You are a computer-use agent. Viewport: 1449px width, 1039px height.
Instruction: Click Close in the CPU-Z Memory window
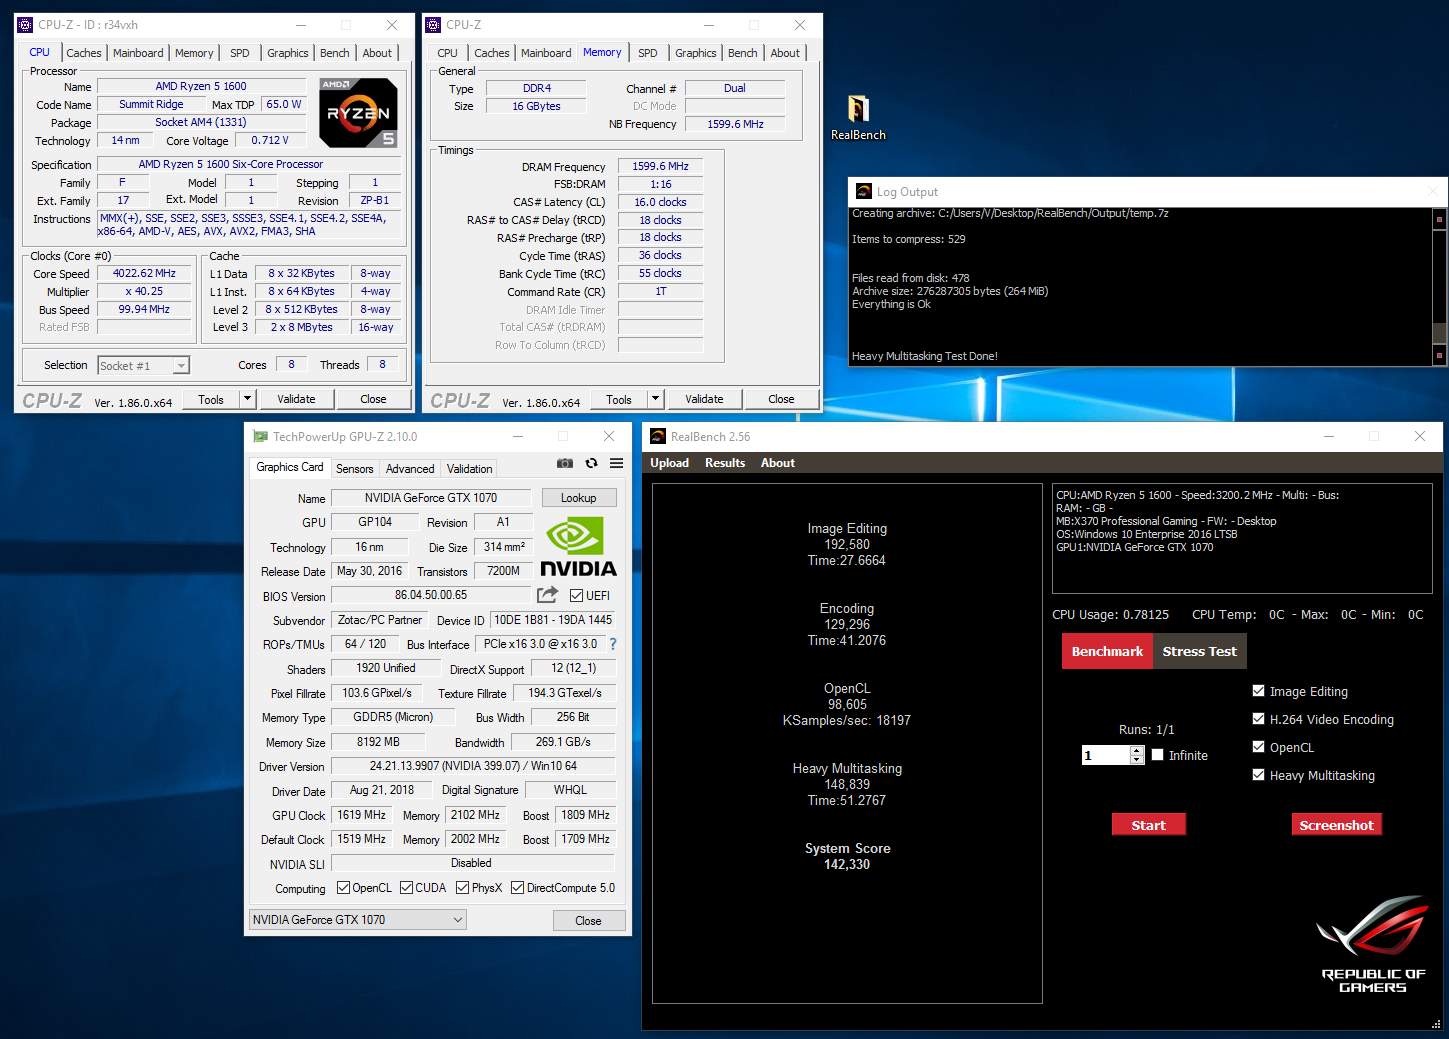781,399
